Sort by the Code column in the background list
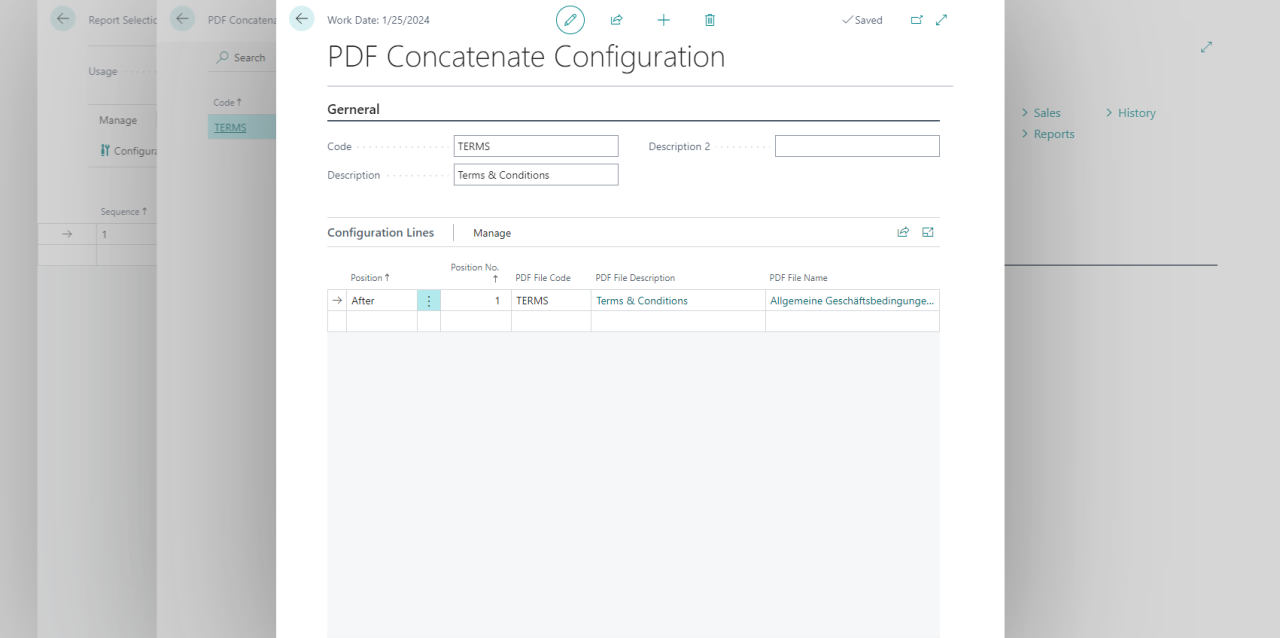 click(227, 102)
